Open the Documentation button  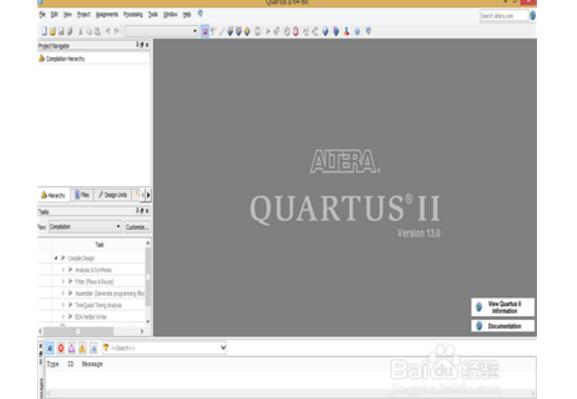tap(503, 326)
